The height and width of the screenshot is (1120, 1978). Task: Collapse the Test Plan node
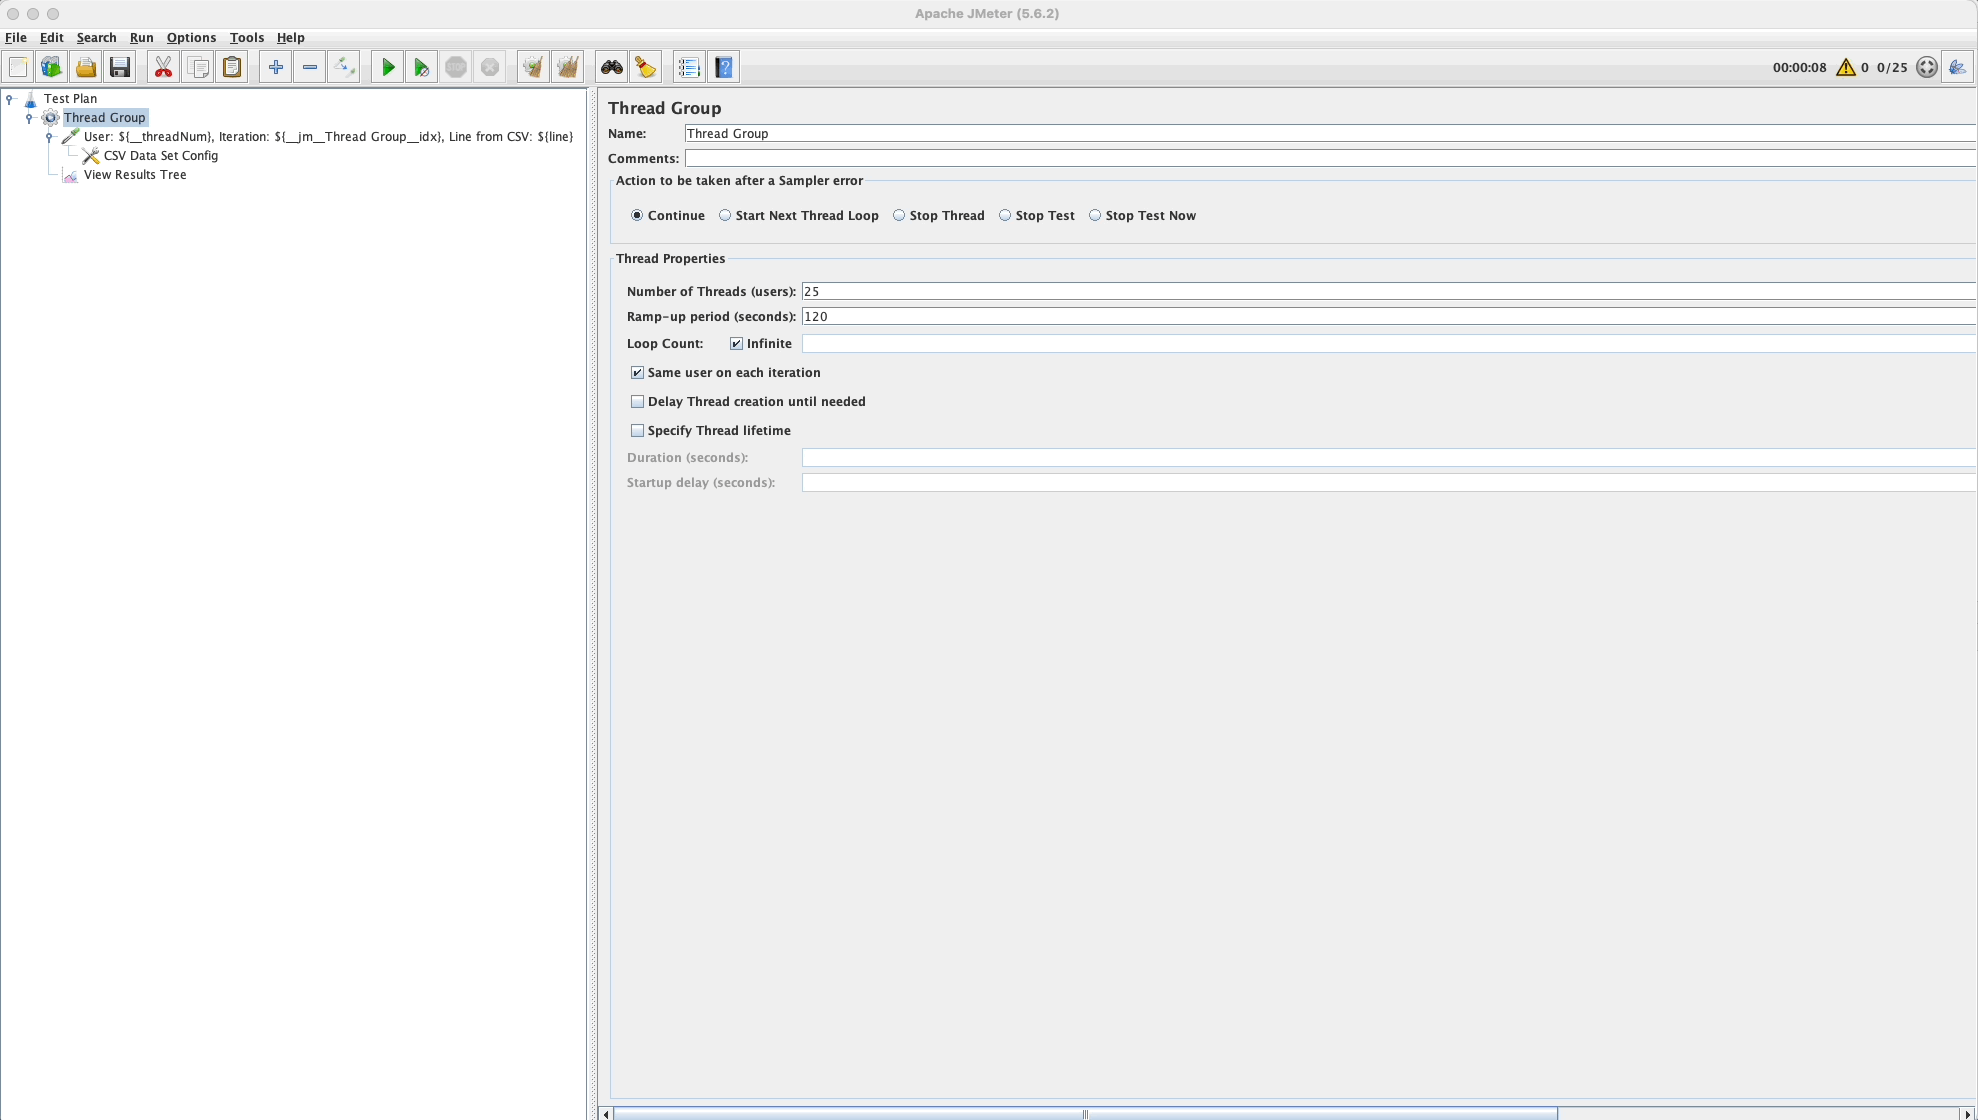pyautogui.click(x=11, y=98)
